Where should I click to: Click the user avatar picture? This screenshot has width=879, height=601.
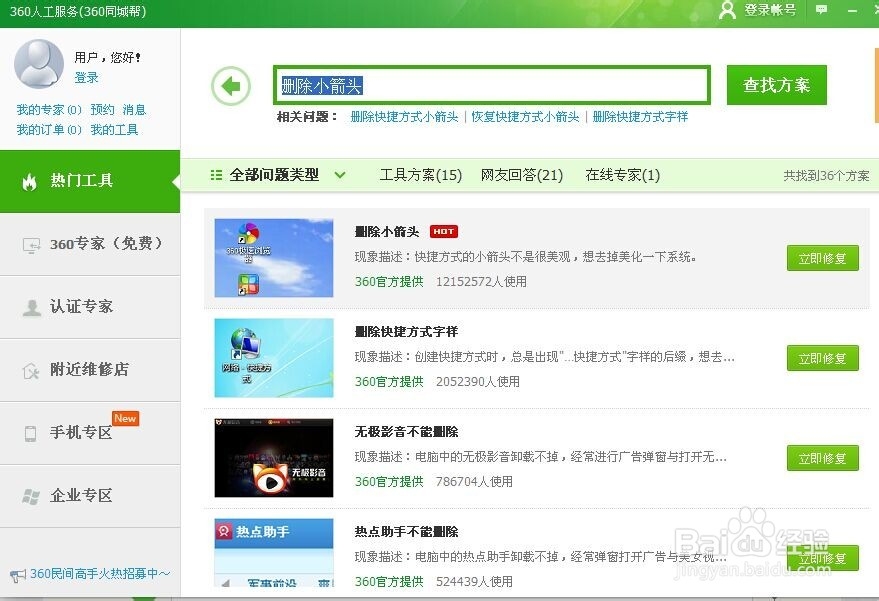point(39,64)
